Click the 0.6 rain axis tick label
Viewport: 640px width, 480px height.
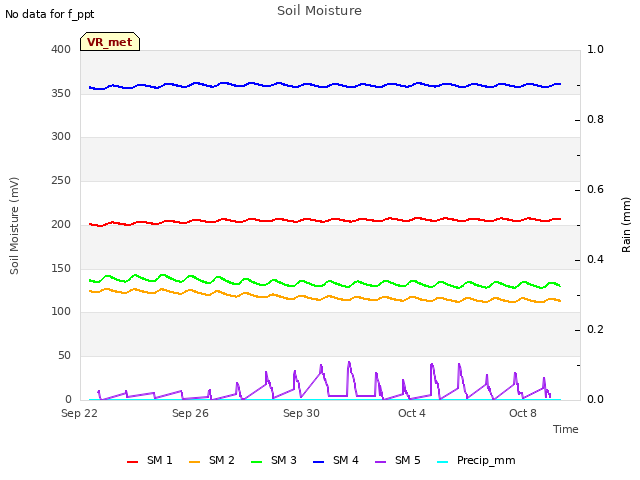tap(595, 189)
